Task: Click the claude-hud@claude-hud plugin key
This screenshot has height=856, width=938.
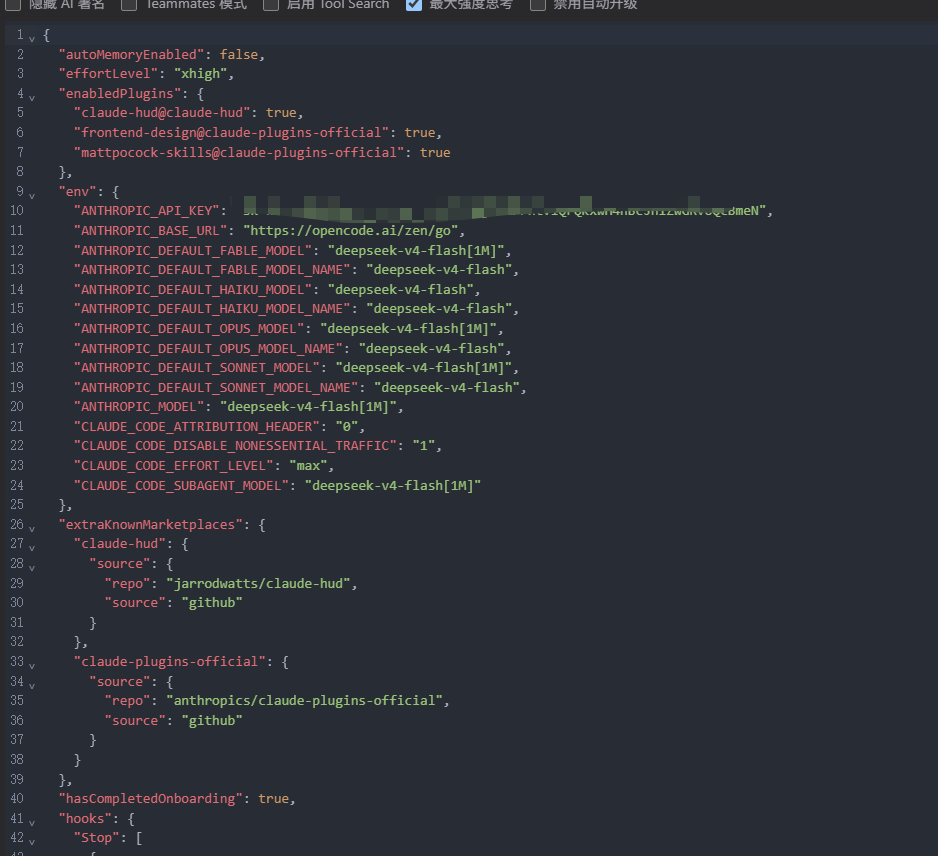Action: coord(162,112)
